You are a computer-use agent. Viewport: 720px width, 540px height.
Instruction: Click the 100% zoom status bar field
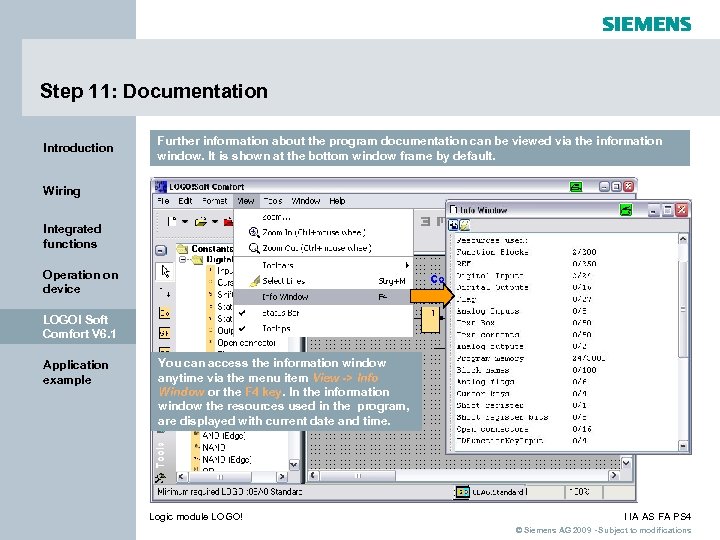tap(582, 492)
